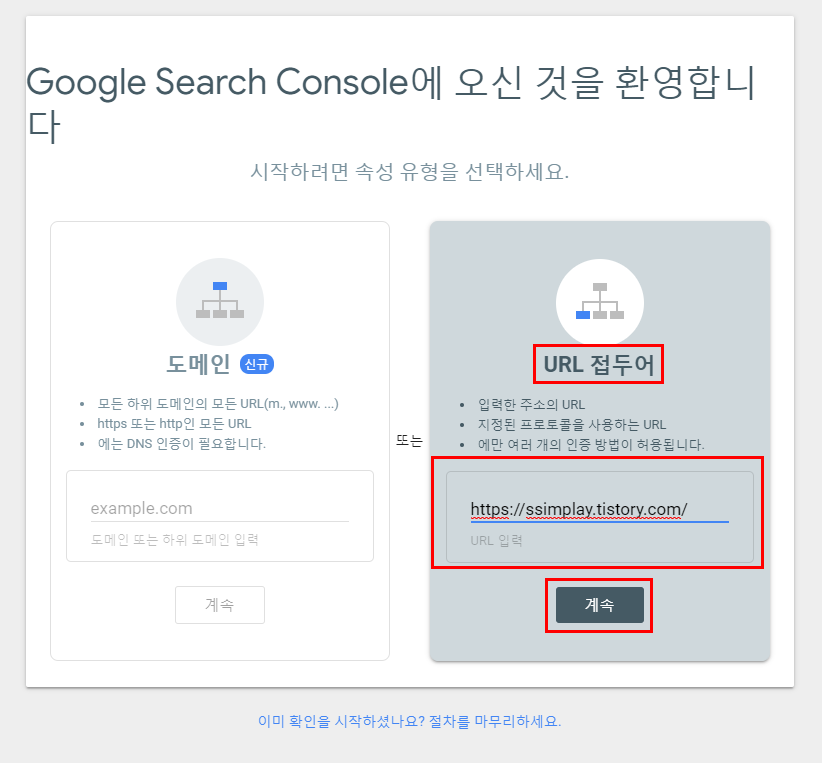822x763 pixels.
Task: Click the URL prefix property network icon
Action: coord(600,302)
